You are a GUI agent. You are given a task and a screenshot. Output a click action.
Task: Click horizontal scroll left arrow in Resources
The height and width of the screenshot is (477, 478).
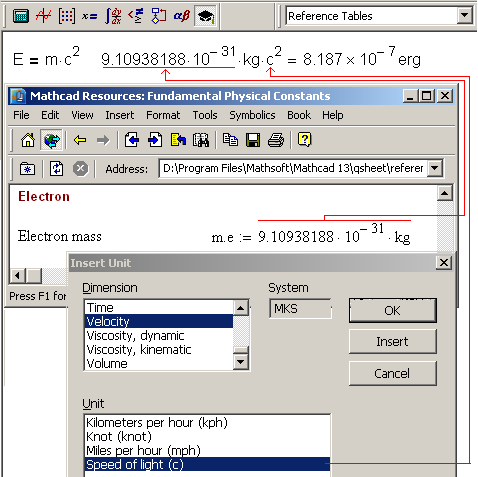18,276
